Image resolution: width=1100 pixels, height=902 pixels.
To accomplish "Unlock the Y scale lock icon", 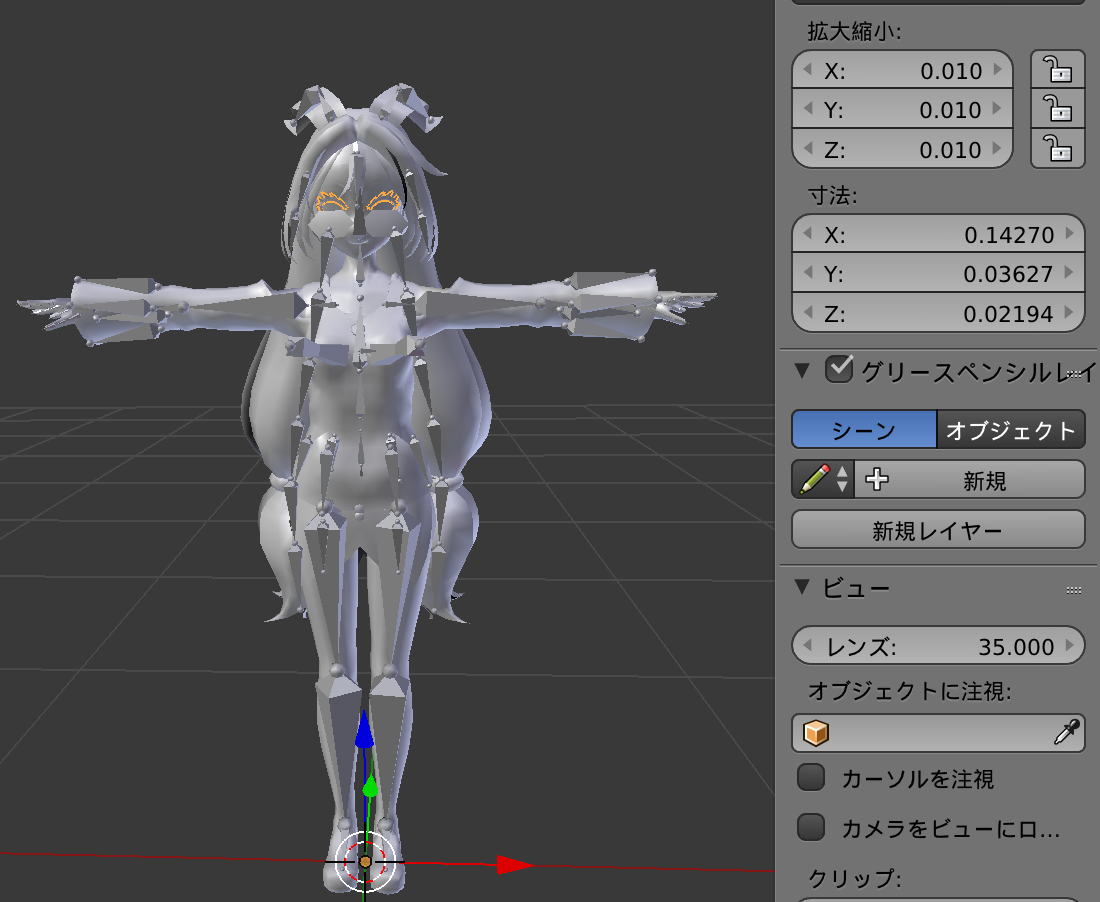I will click(1056, 110).
